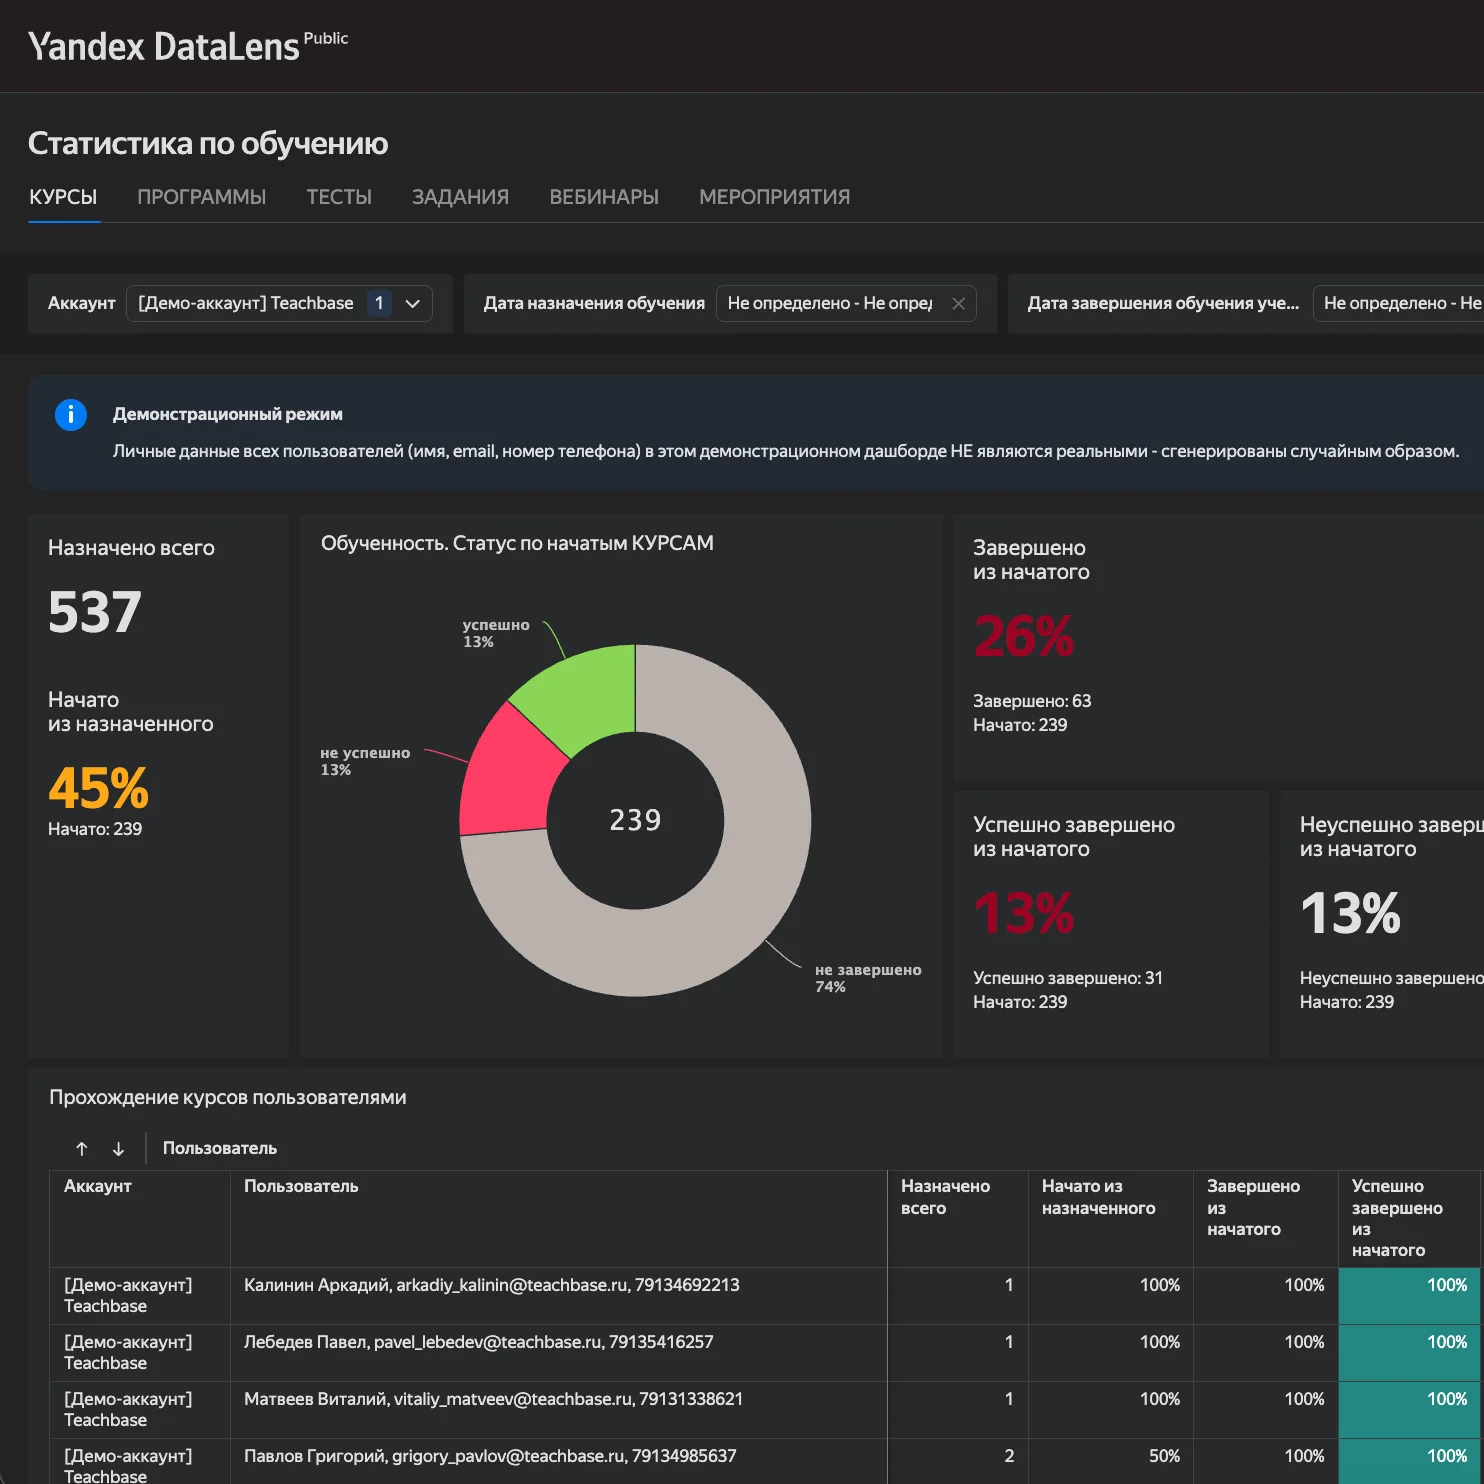Click the Успешно завершено из начатого header
This screenshot has height=1484, width=1484.
(1410, 1219)
